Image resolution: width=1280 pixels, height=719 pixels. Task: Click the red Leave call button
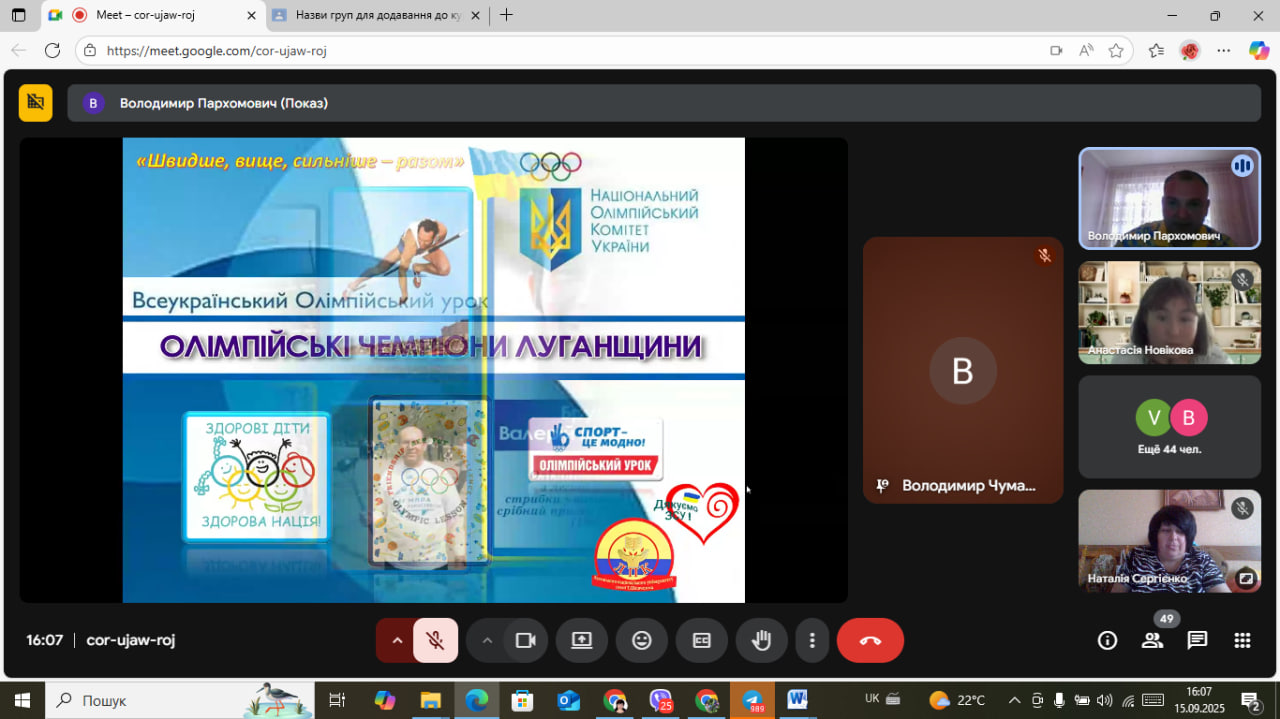click(870, 641)
